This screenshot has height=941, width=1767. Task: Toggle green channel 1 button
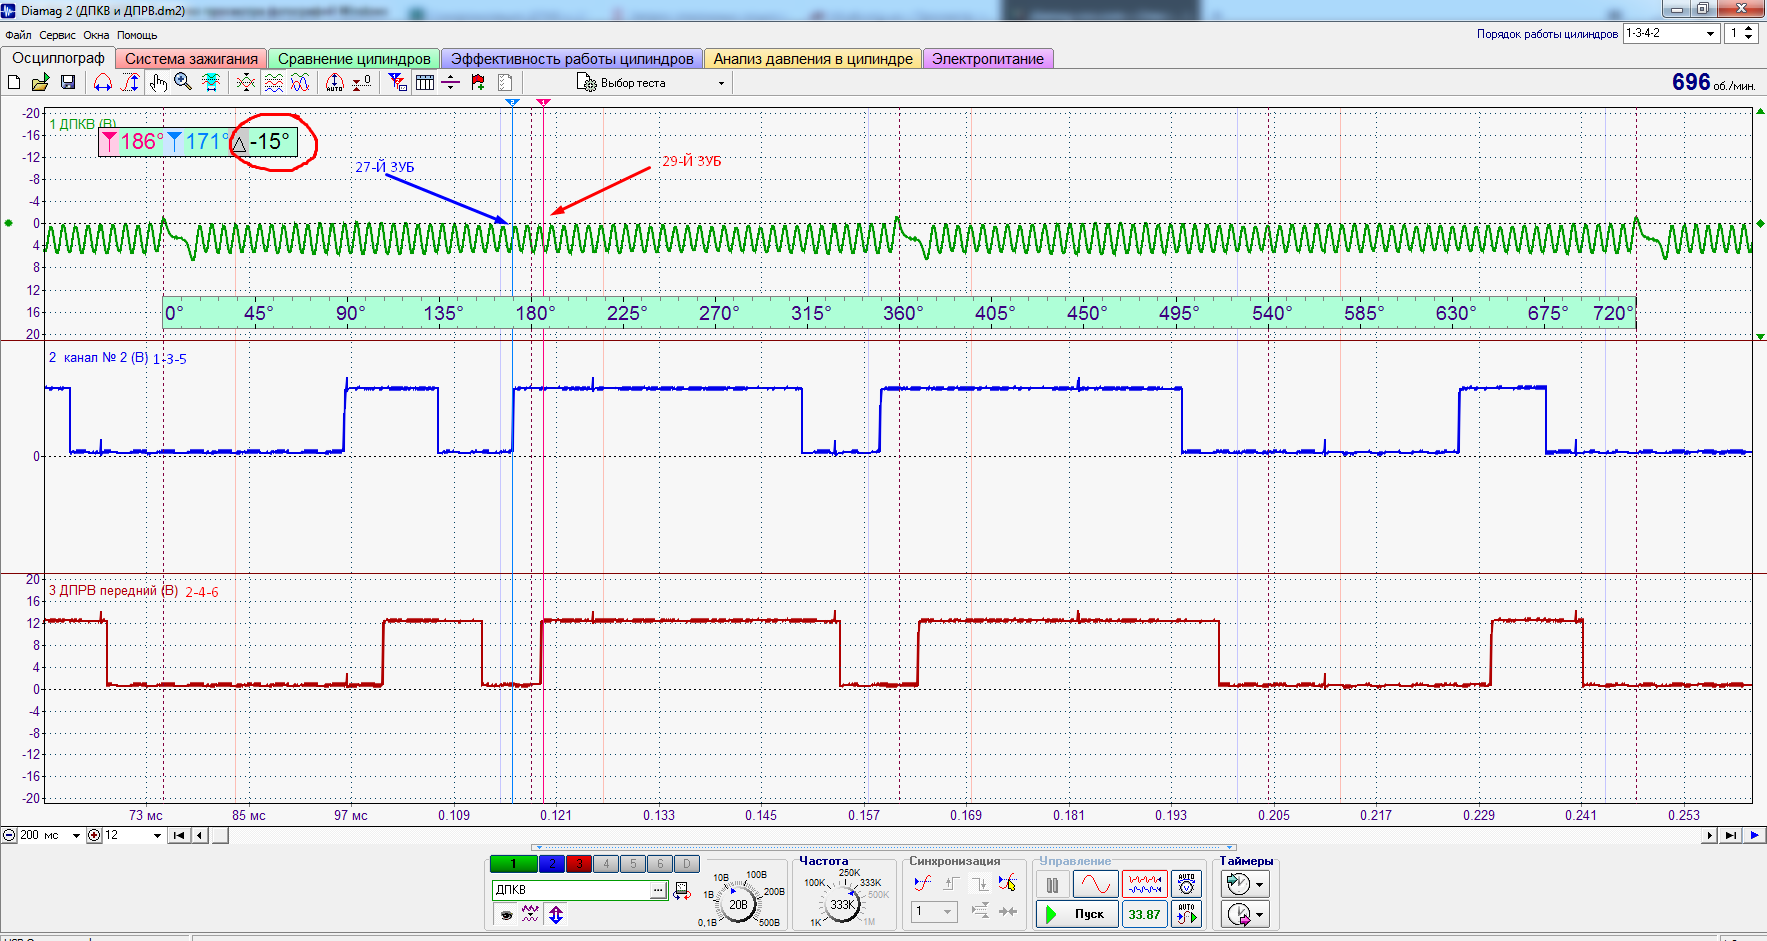[x=513, y=864]
